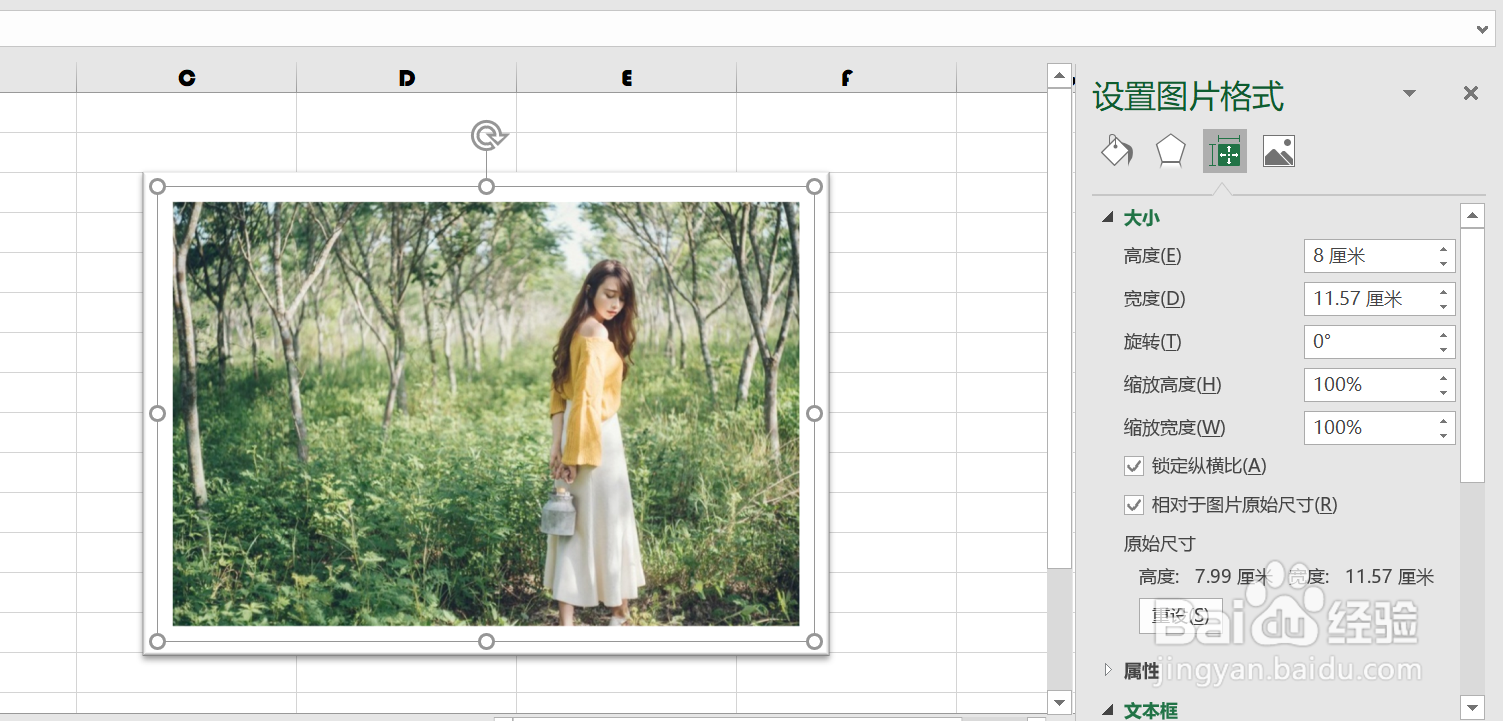Decrease 高度 with the down spinner
The width and height of the screenshot is (1503, 721).
[1444, 264]
